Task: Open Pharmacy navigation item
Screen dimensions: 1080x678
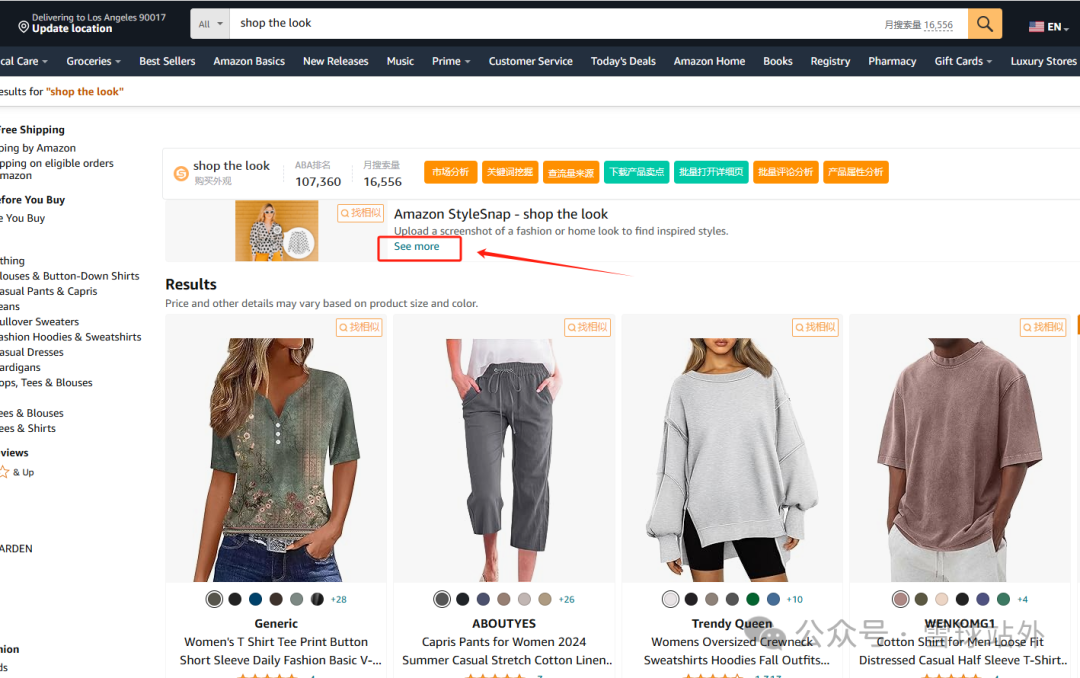Action: click(892, 61)
